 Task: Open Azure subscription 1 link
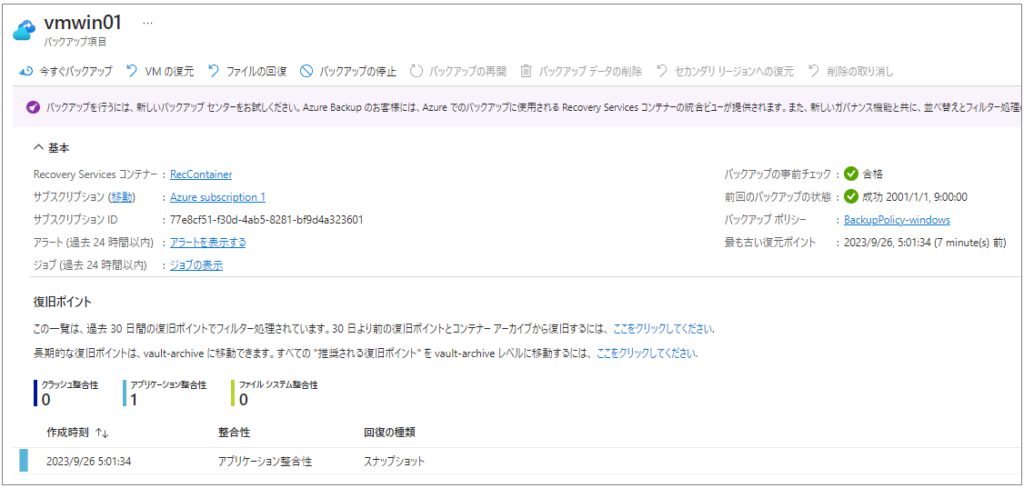point(217,197)
